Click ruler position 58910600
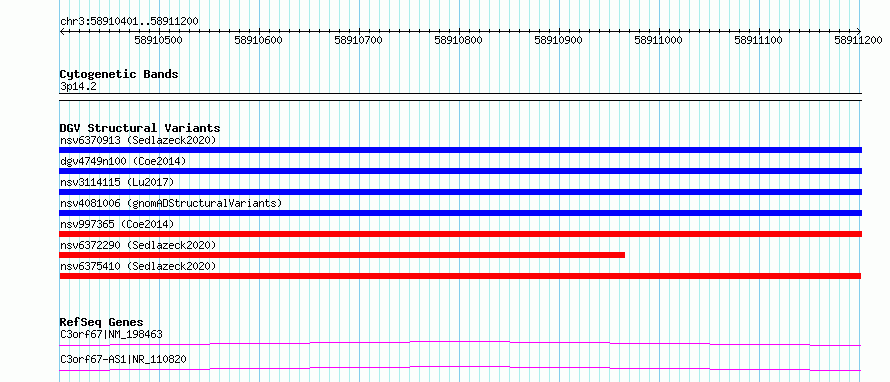Image resolution: width=890 pixels, height=382 pixels. [x=259, y=40]
